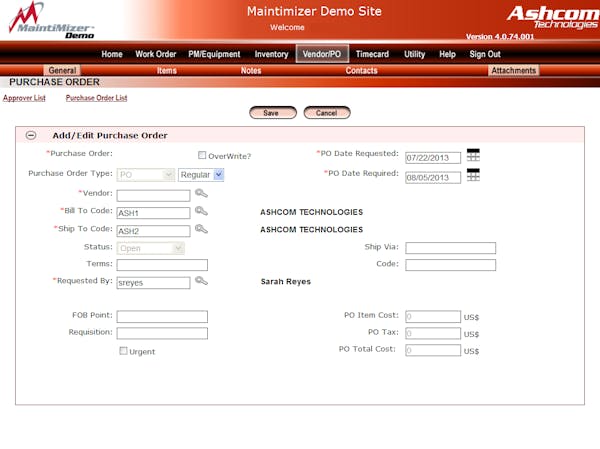Switch to the Attachments tab
The width and height of the screenshot is (600, 449).
[514, 70]
